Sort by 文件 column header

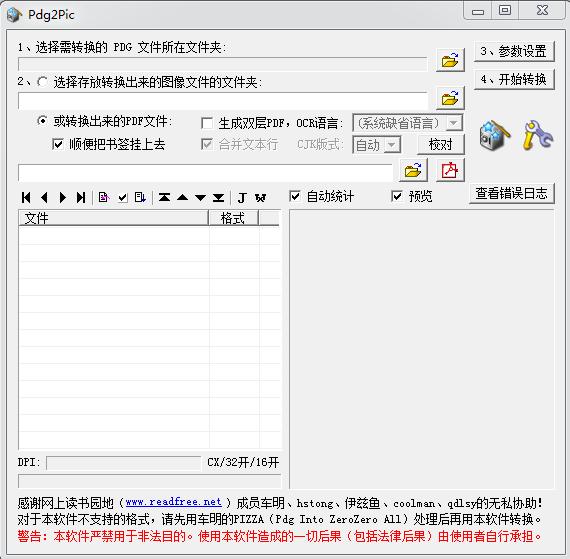(x=113, y=218)
